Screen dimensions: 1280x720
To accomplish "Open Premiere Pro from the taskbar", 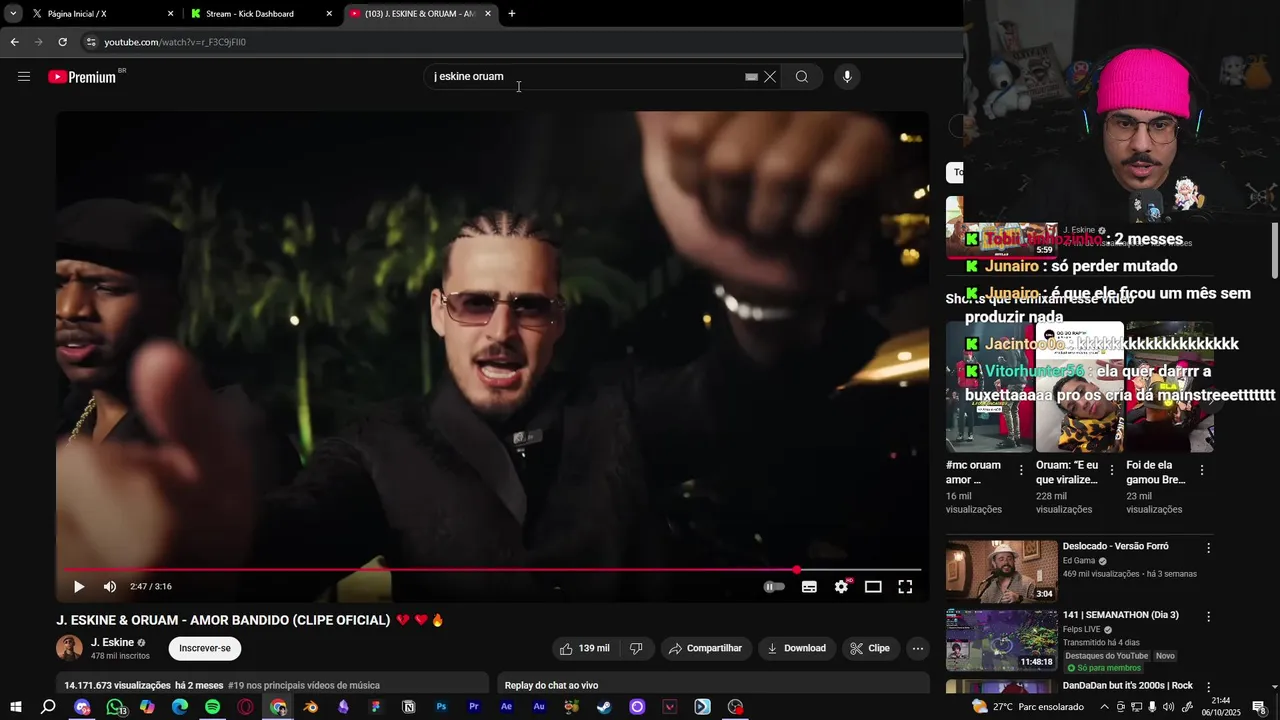I will 474,707.
